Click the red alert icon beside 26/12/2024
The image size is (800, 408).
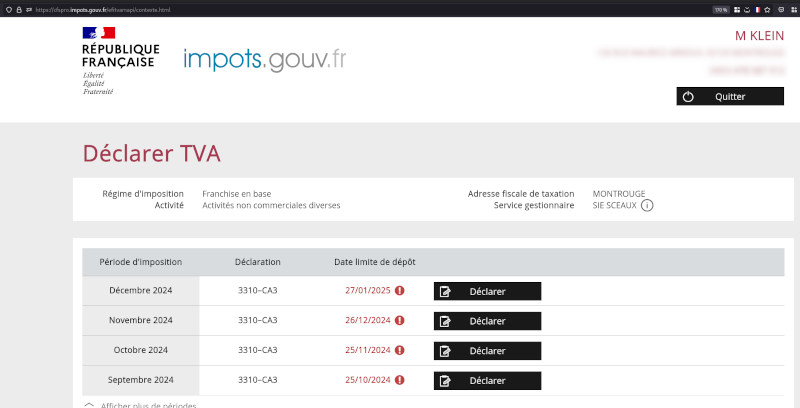tap(400, 321)
